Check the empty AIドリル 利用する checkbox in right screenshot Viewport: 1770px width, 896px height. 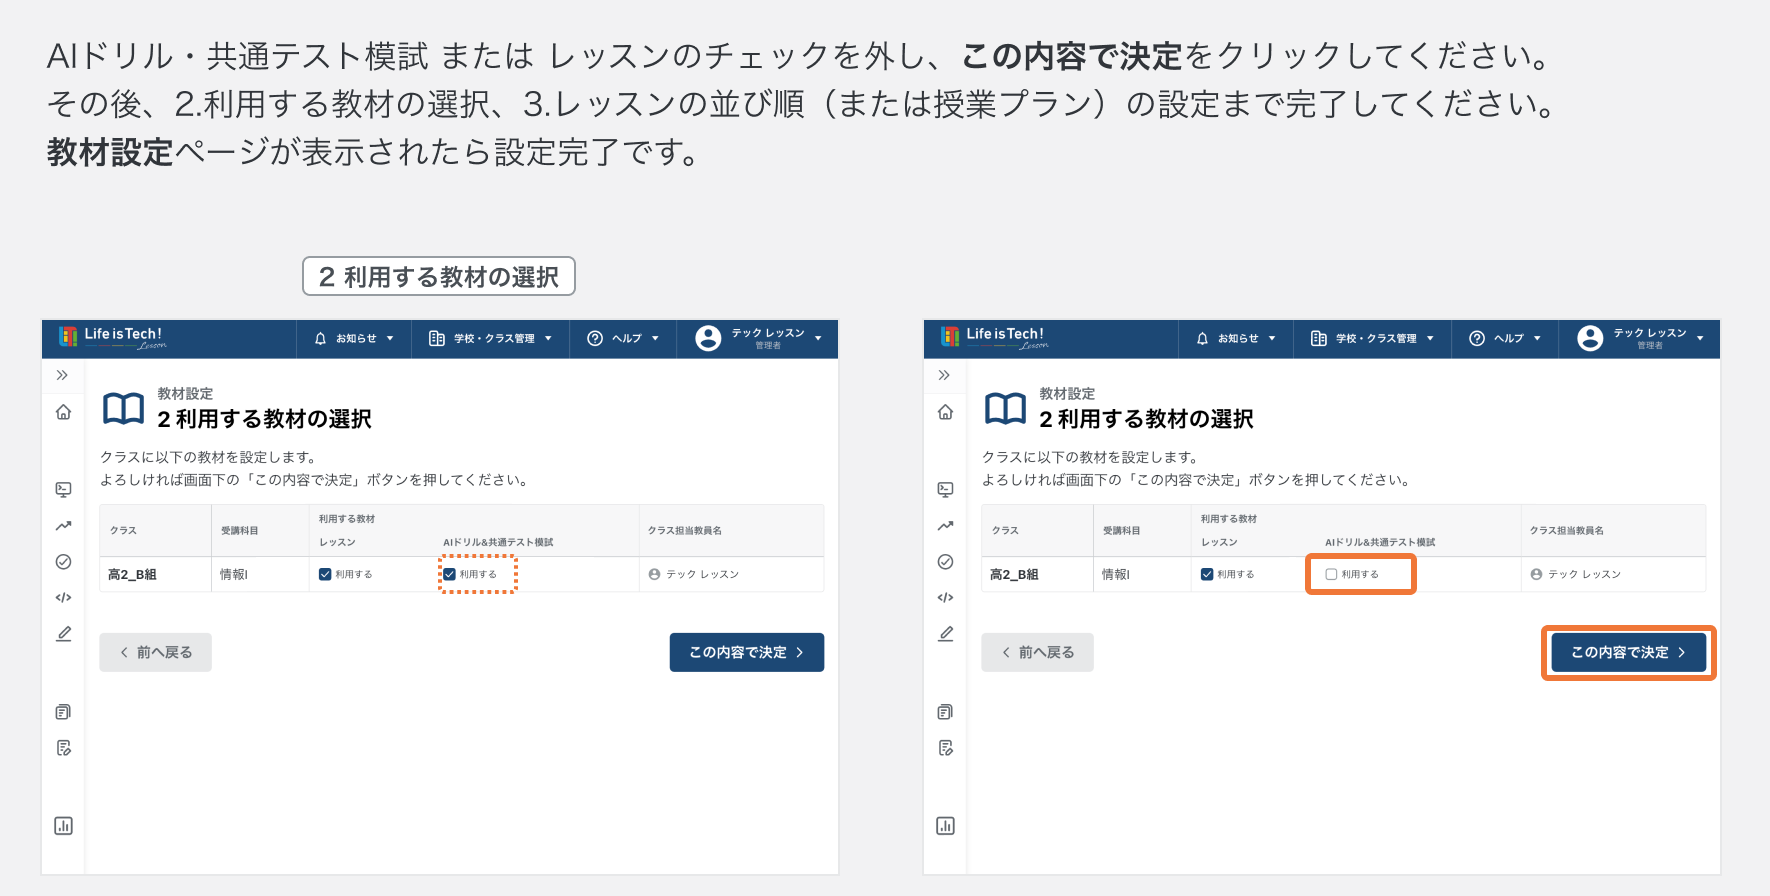click(x=1331, y=574)
